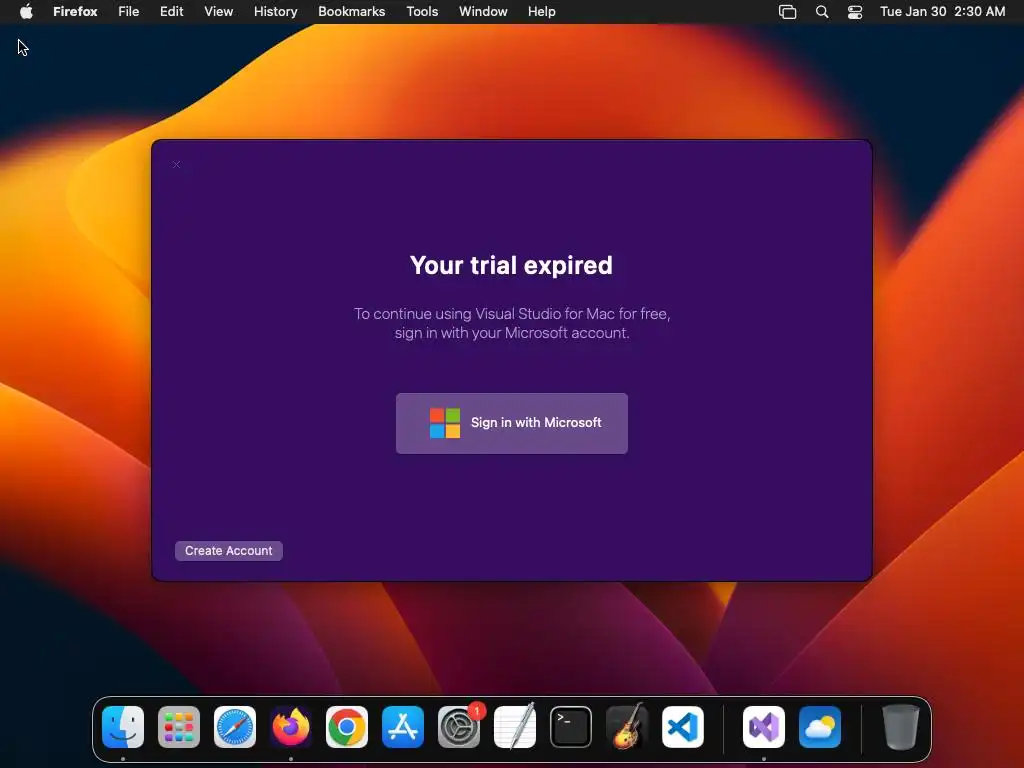Click Sign in with Microsoft button
This screenshot has height=768, width=1024.
(511, 423)
